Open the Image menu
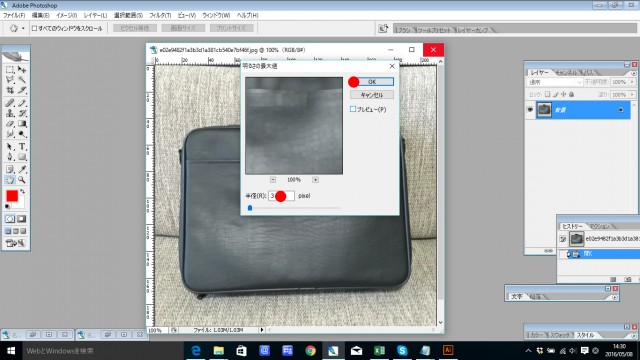The width and height of the screenshot is (640, 360). click(67, 15)
